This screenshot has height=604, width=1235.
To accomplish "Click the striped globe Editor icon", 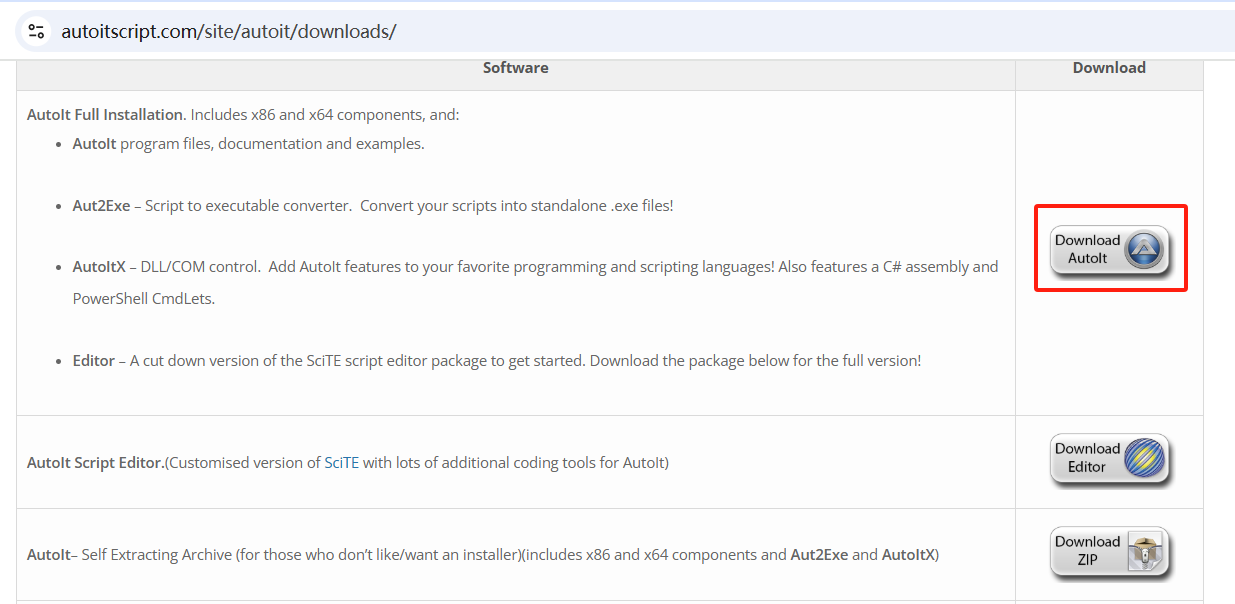I will (1144, 459).
